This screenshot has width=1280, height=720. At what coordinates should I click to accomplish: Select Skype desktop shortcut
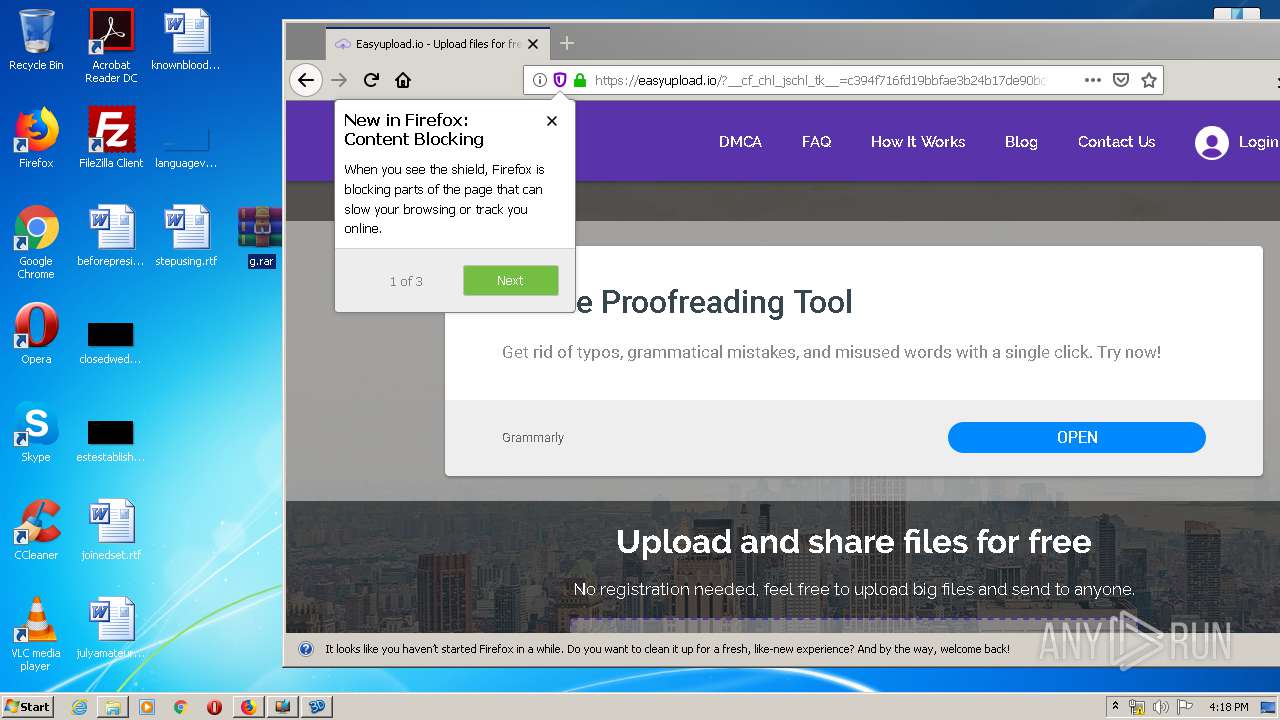[36, 432]
